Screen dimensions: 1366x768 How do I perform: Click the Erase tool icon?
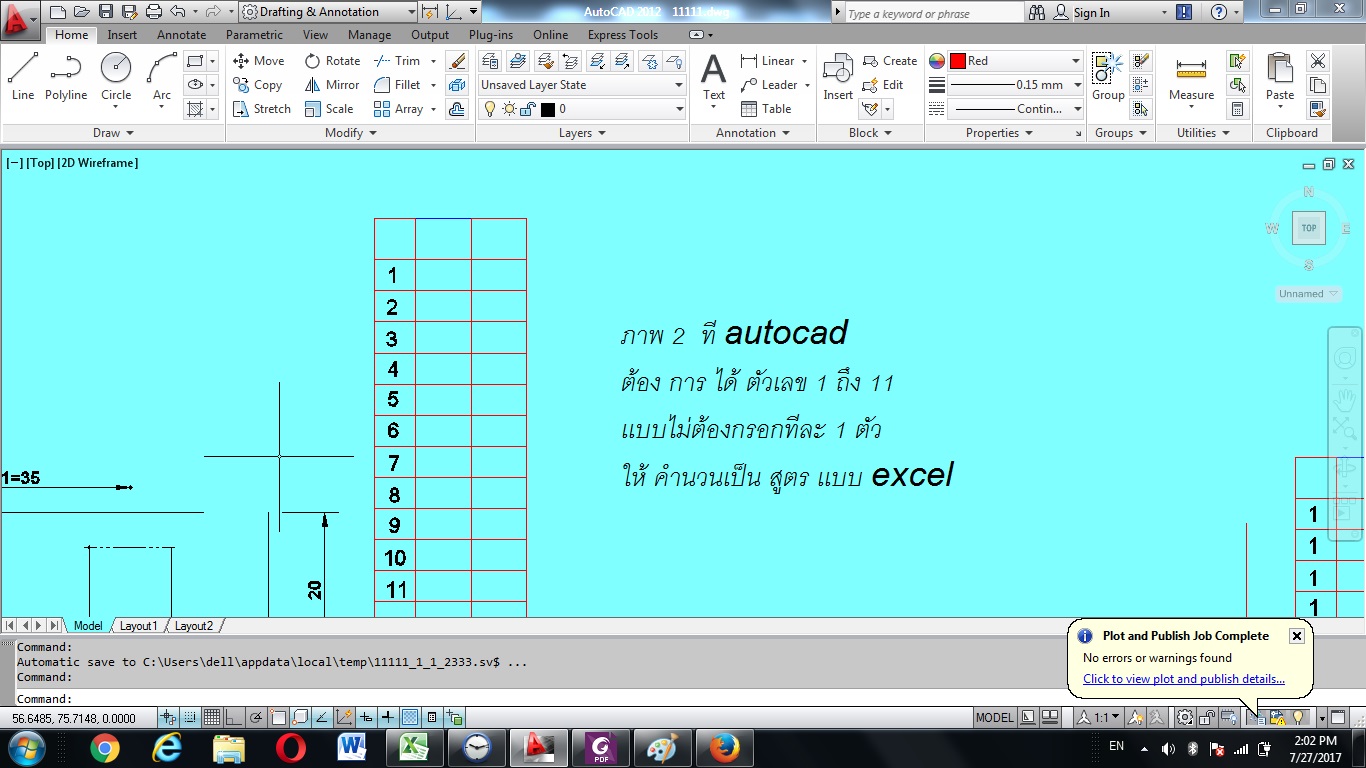pyautogui.click(x=457, y=61)
